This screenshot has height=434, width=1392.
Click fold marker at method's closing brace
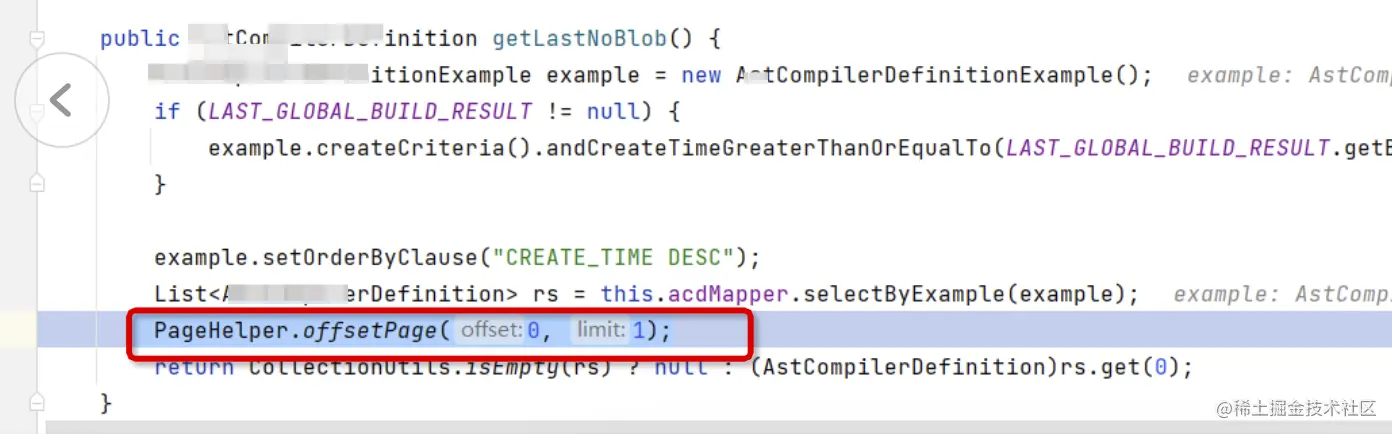[x=37, y=403]
